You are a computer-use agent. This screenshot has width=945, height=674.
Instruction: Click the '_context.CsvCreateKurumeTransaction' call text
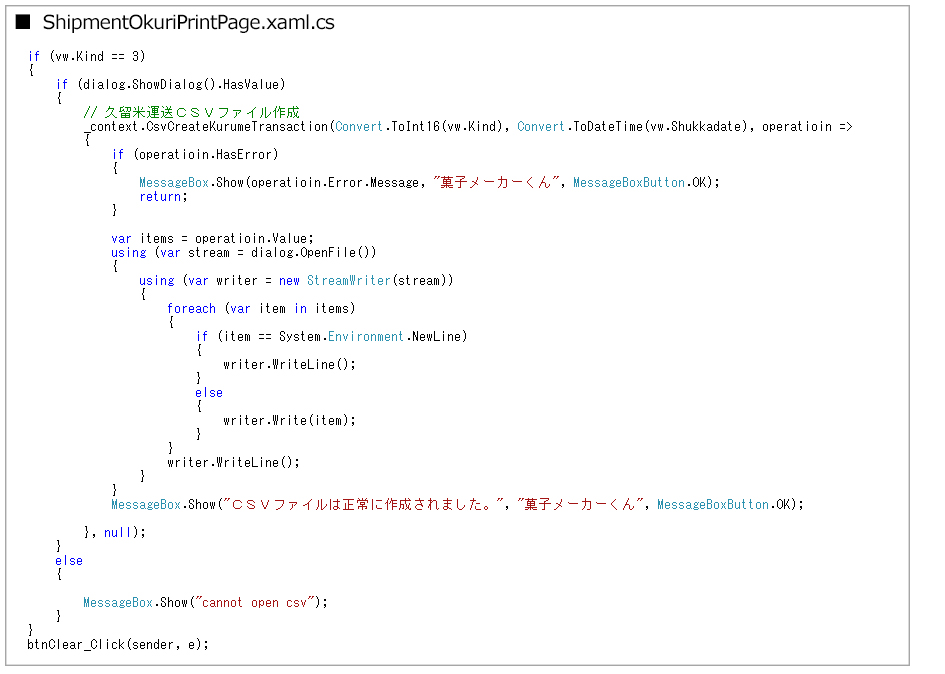206,127
